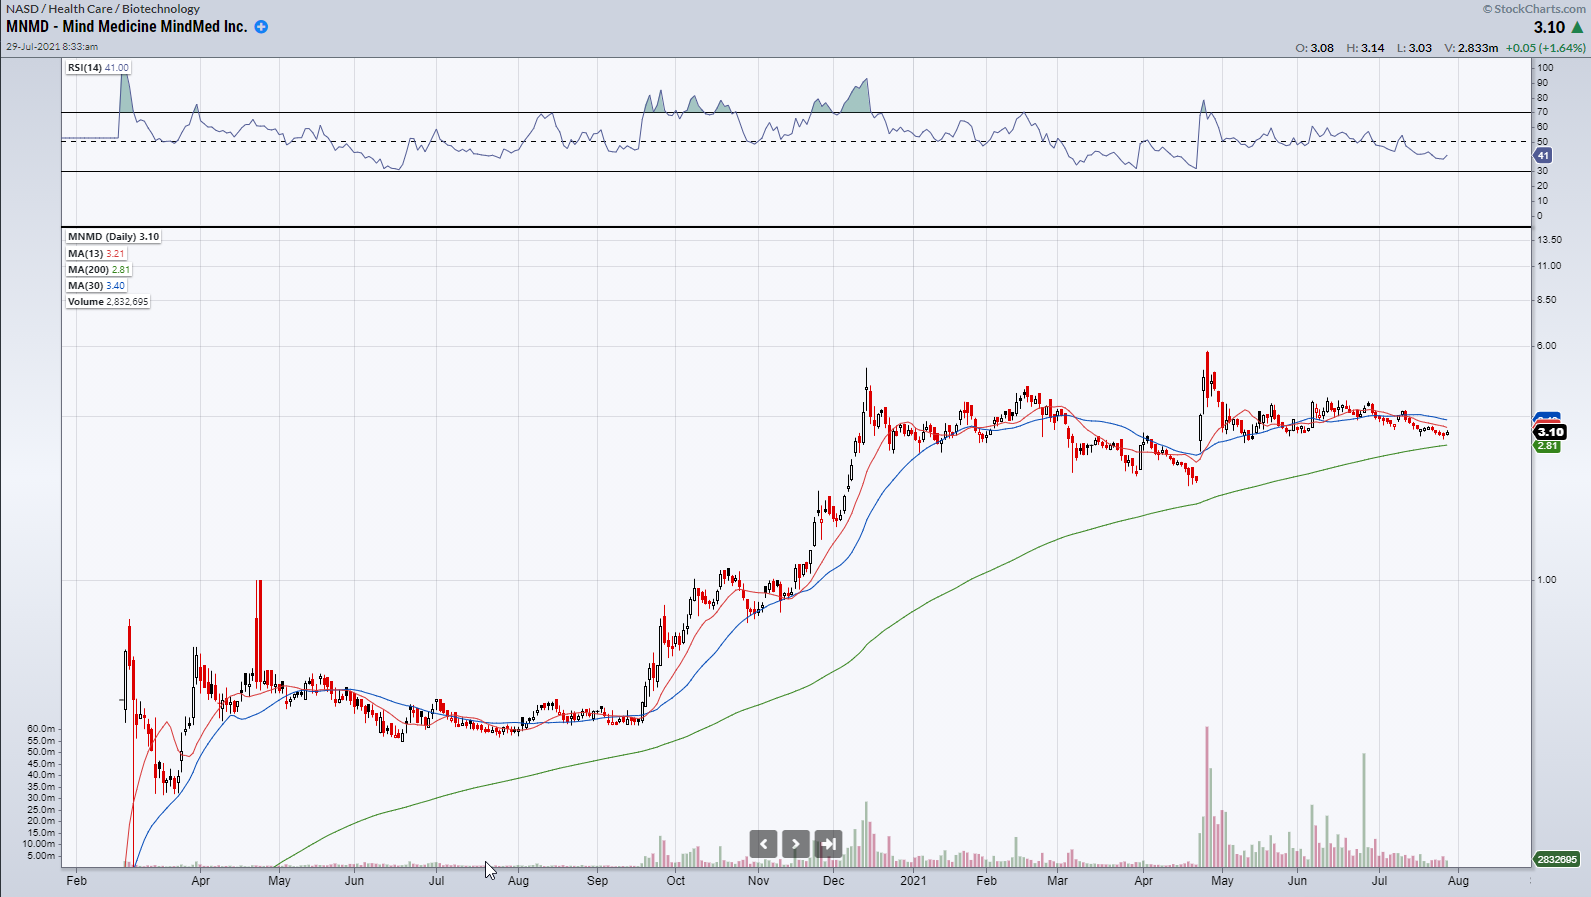This screenshot has width=1591, height=897.
Task: Click the MA(13) 3.21 legend label
Action: [96, 254]
